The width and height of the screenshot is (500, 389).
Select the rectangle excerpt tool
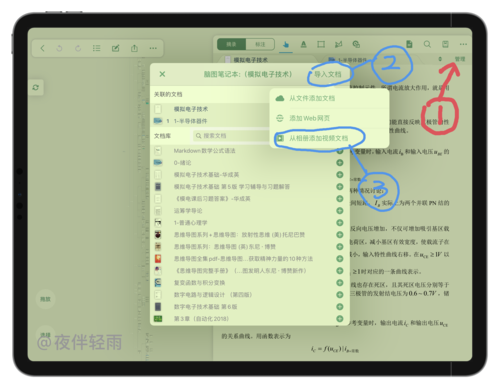[321, 44]
